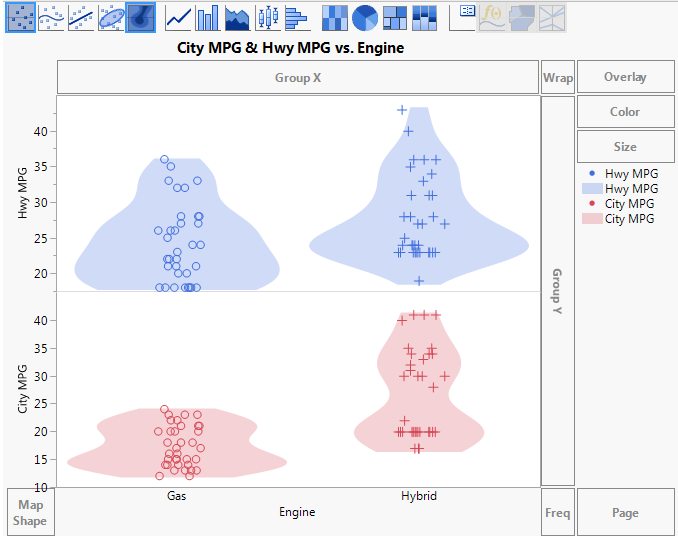Viewport: 678px width, 536px height.
Task: Click the Overlay drop zone
Action: pos(625,77)
